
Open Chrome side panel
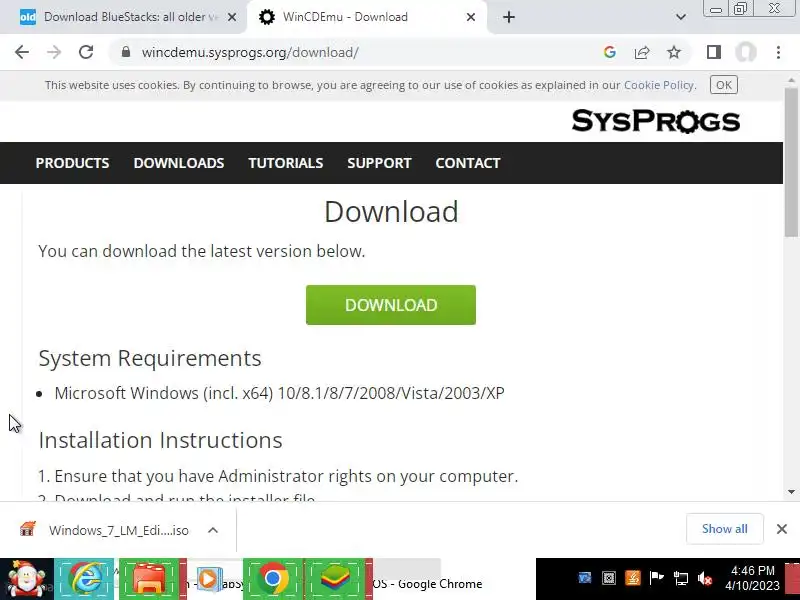point(714,52)
